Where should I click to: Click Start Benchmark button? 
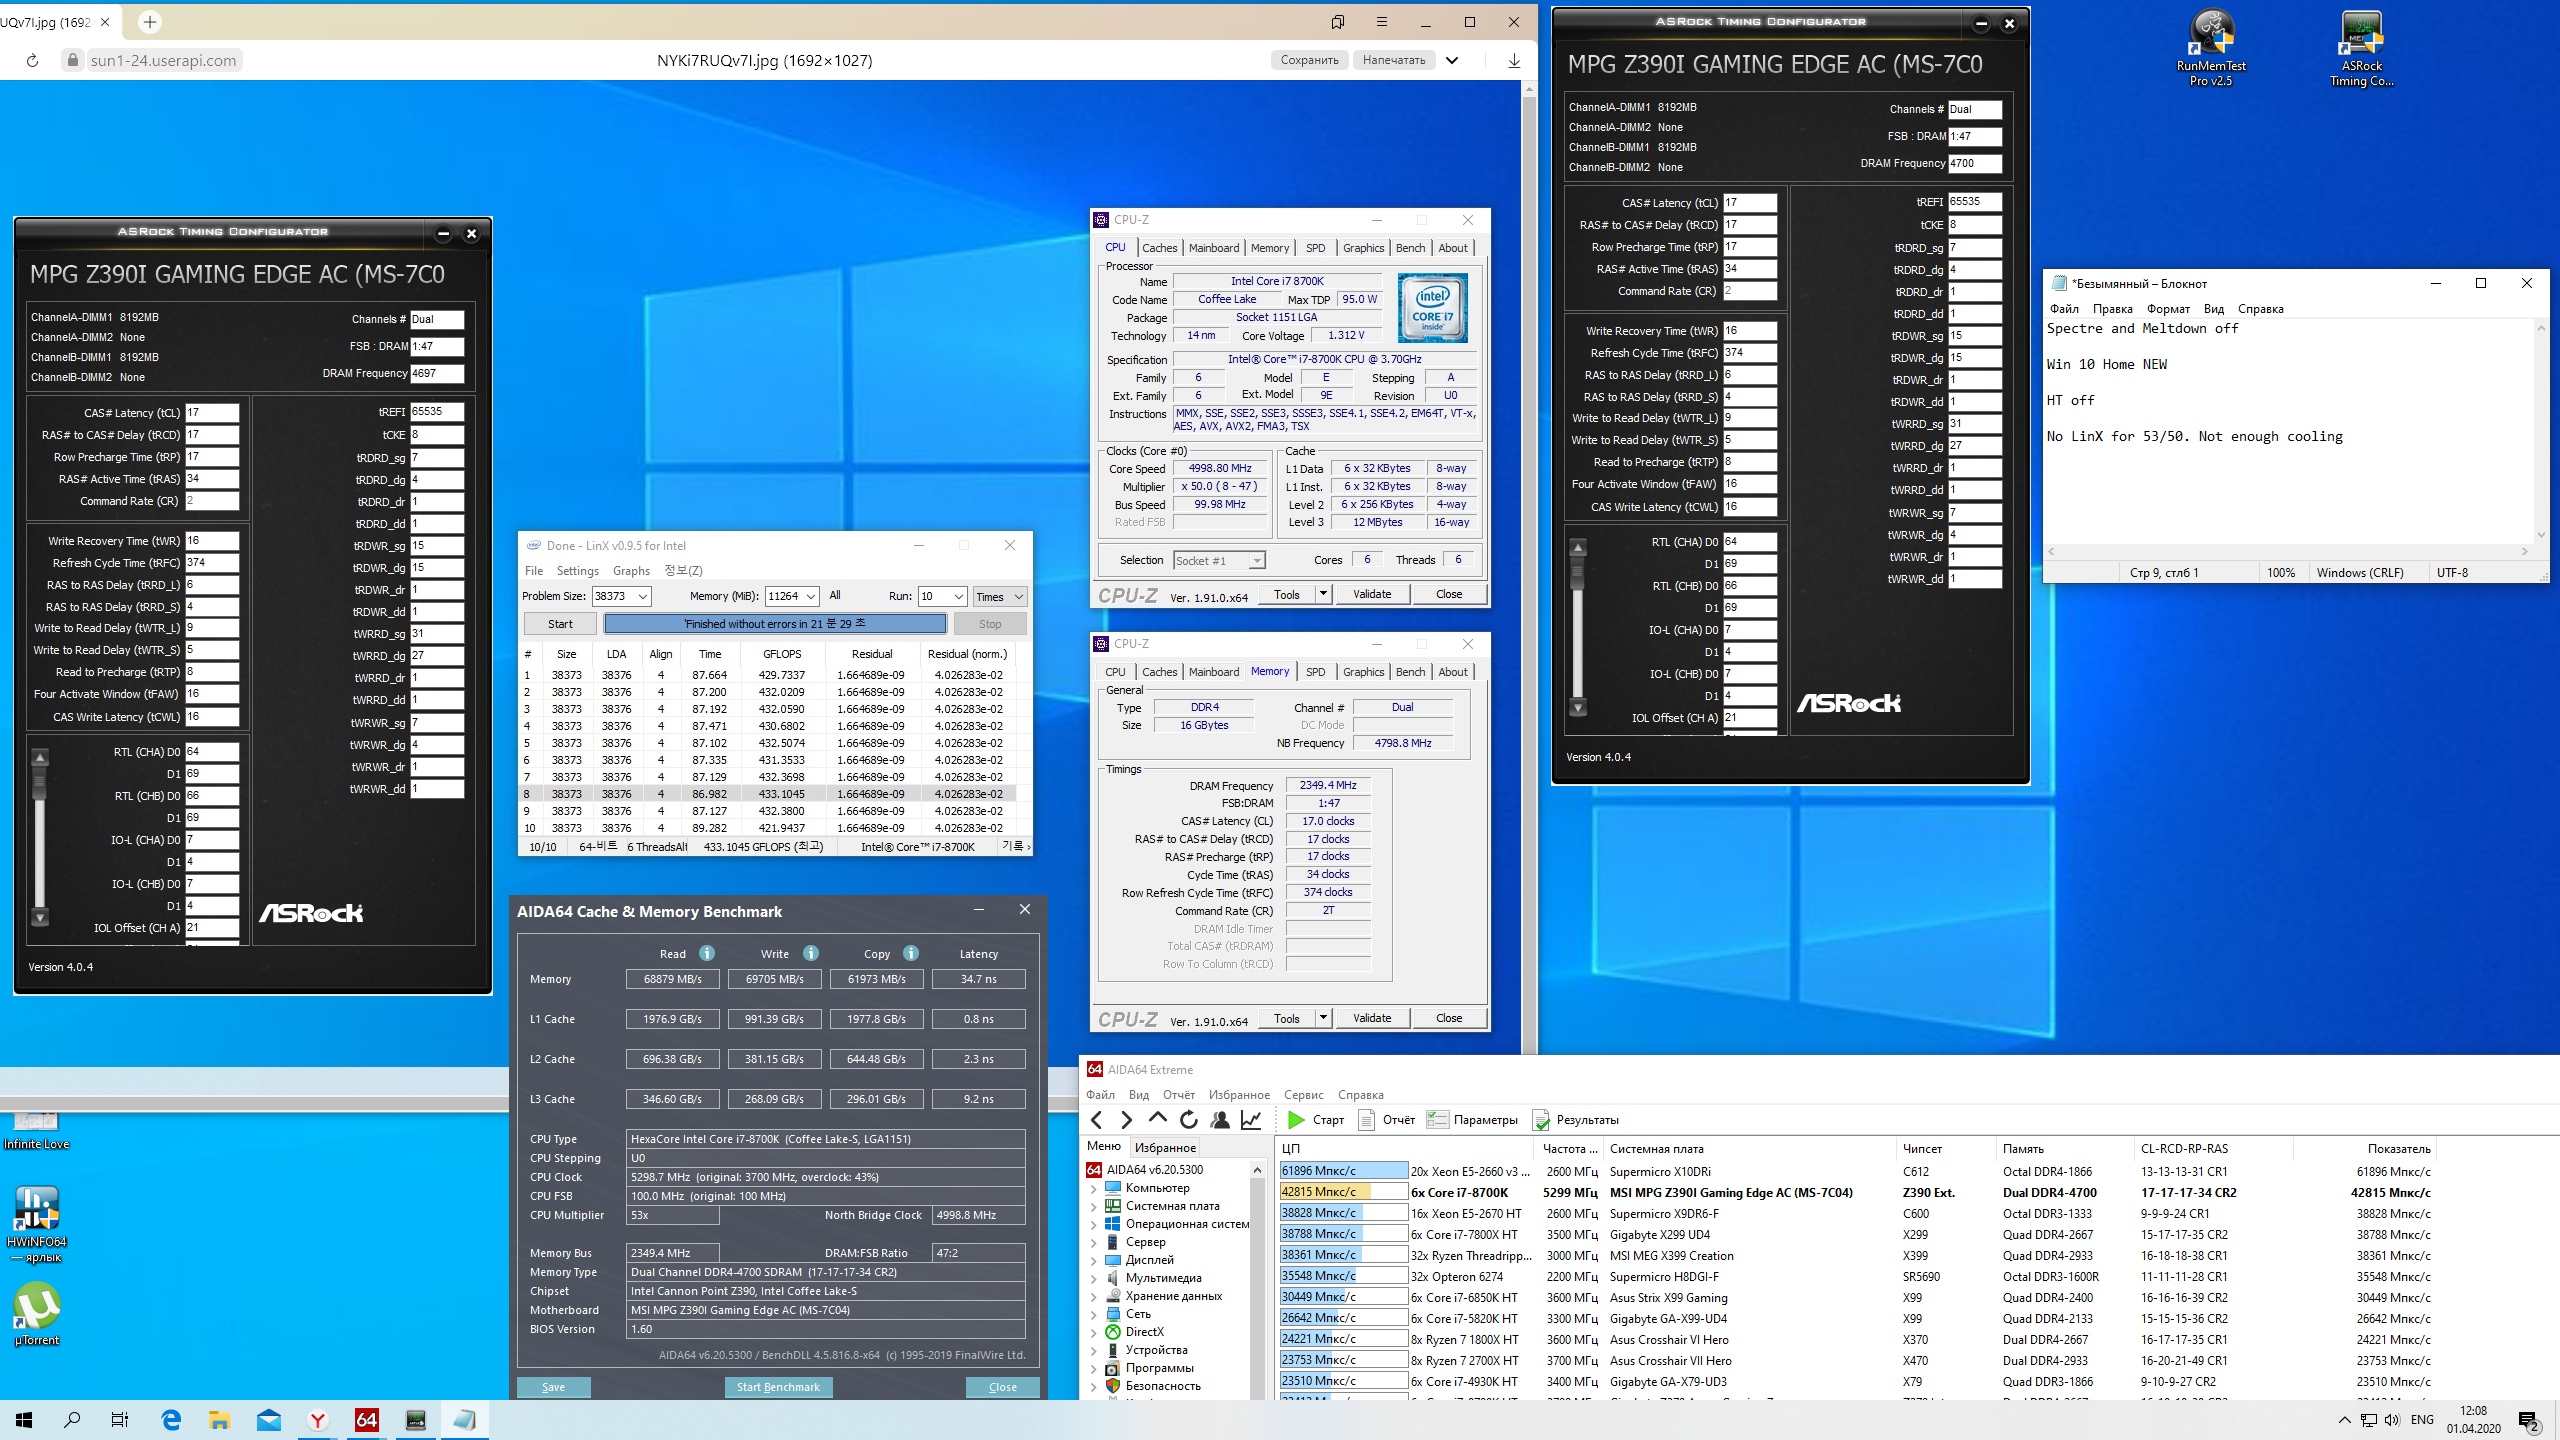(778, 1387)
